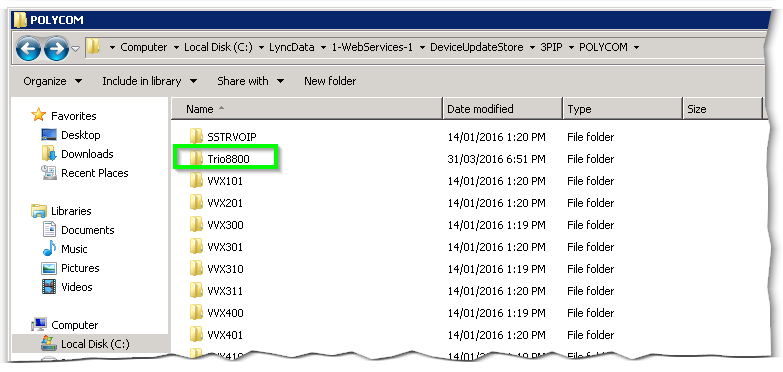Viewport: 783px width, 372px height.
Task: Expand the arrow before 3PIP breadcrumb
Action: (x=532, y=48)
